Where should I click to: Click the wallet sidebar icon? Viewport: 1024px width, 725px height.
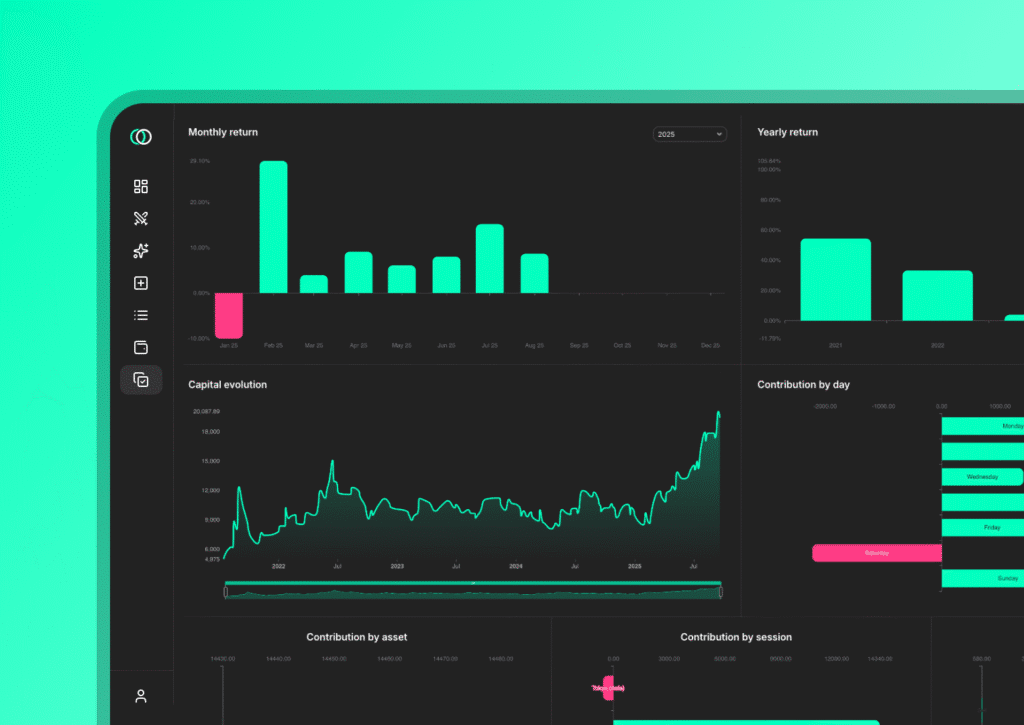(141, 347)
